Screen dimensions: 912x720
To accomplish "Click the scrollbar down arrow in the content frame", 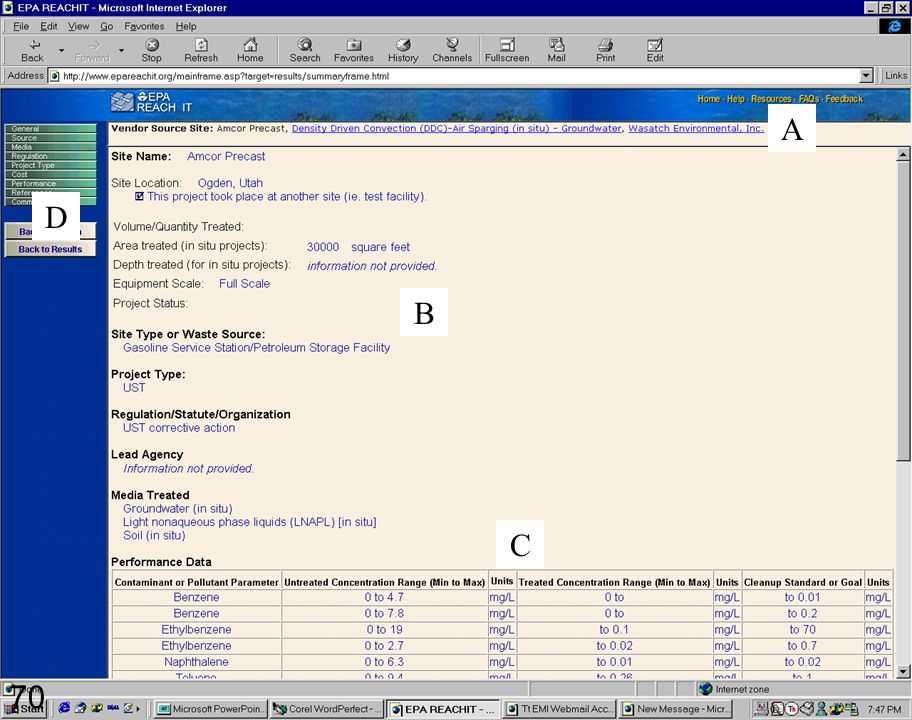I will 903,672.
